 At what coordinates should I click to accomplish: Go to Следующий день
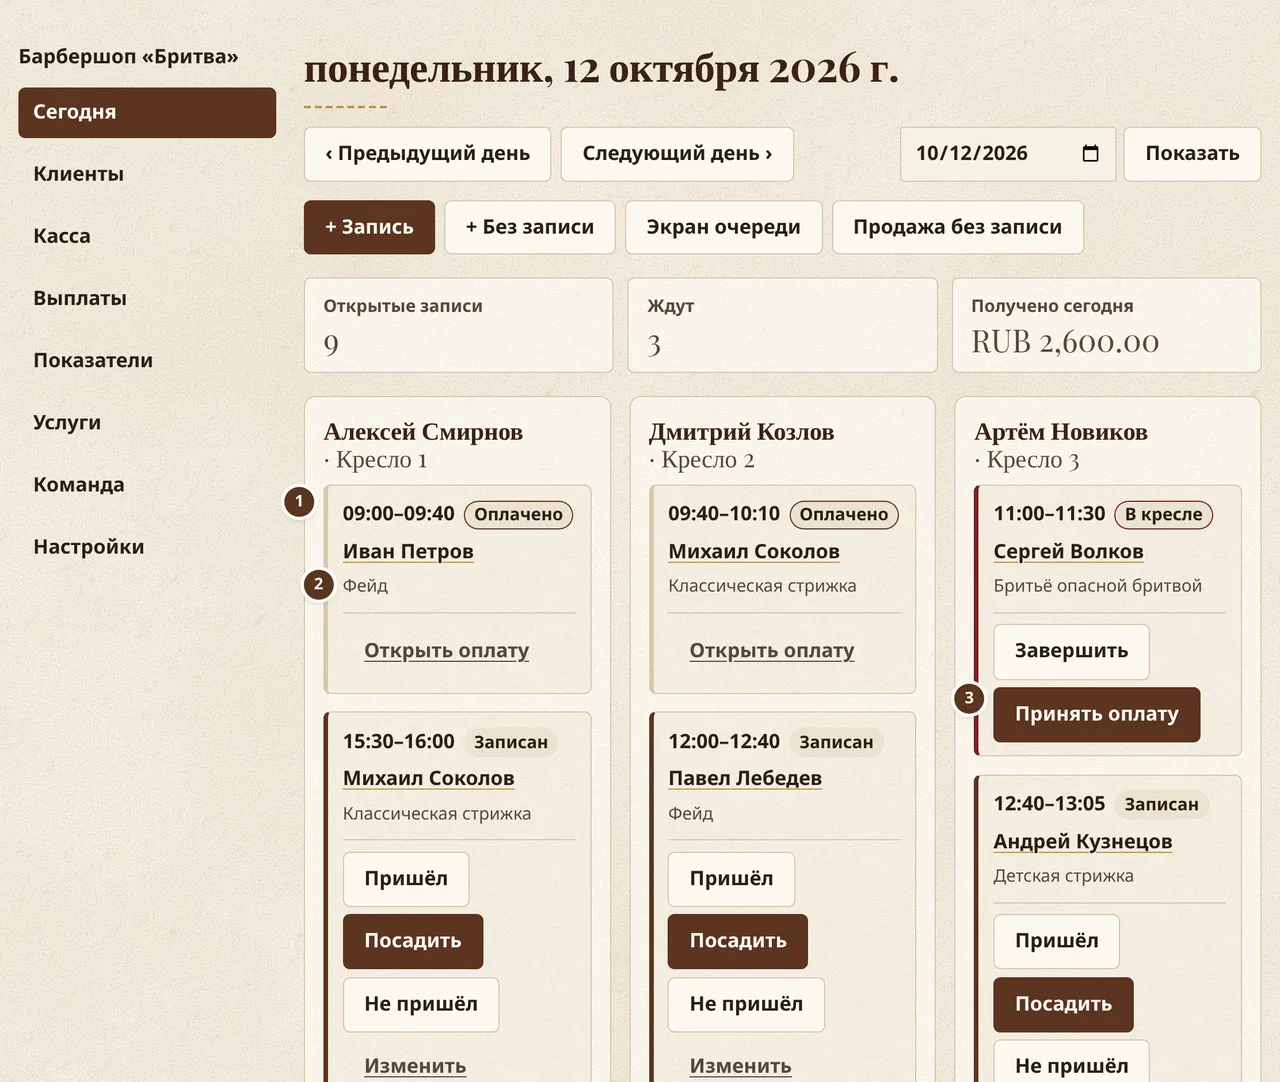(677, 154)
